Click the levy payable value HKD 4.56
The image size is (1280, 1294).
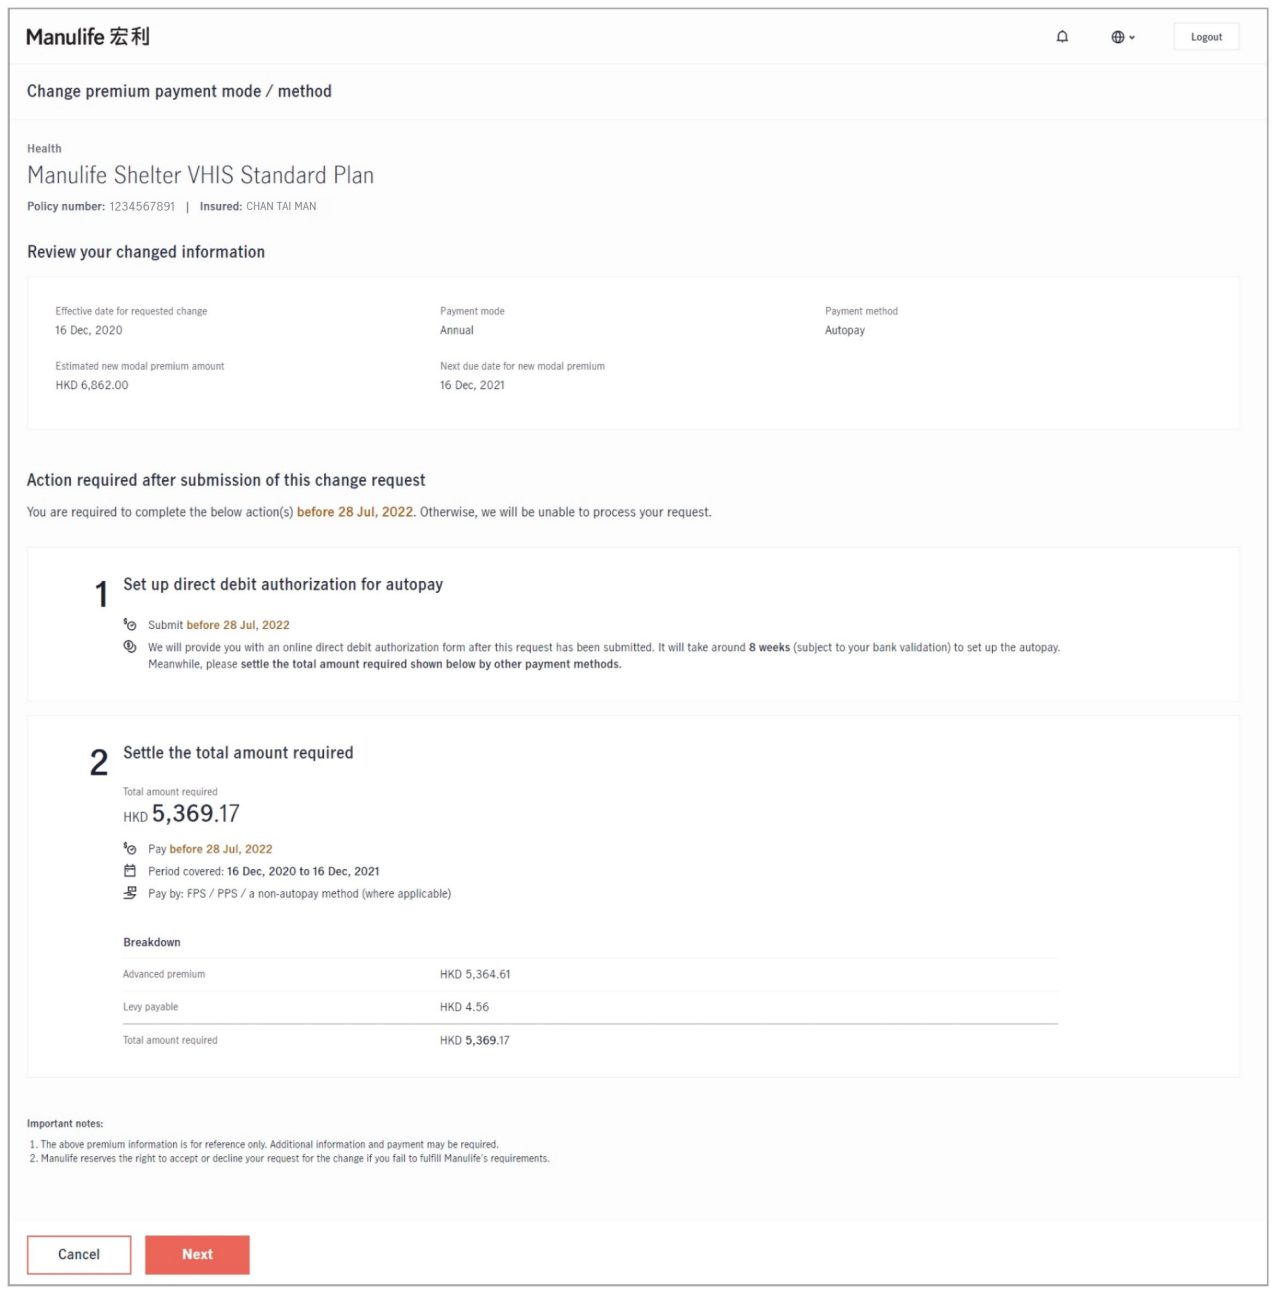pos(464,1007)
